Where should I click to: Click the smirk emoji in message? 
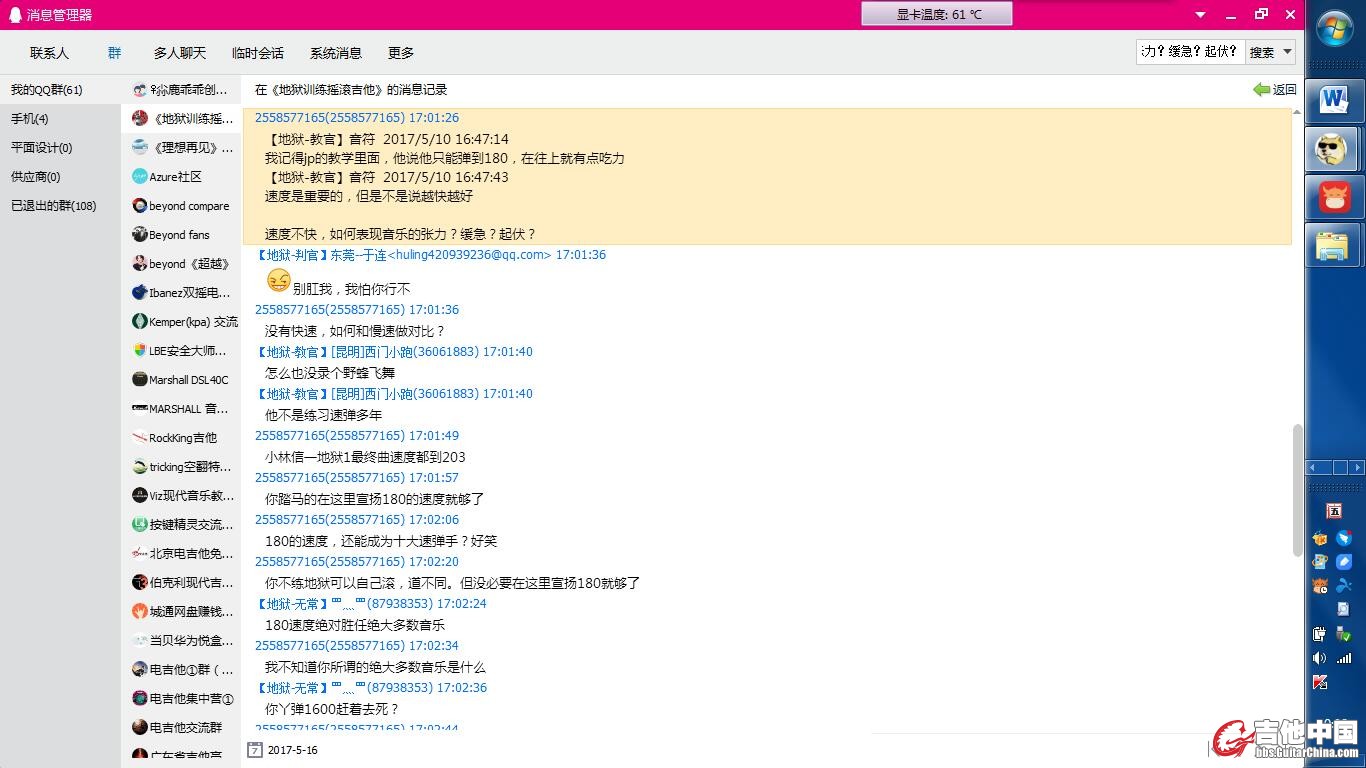(279, 281)
